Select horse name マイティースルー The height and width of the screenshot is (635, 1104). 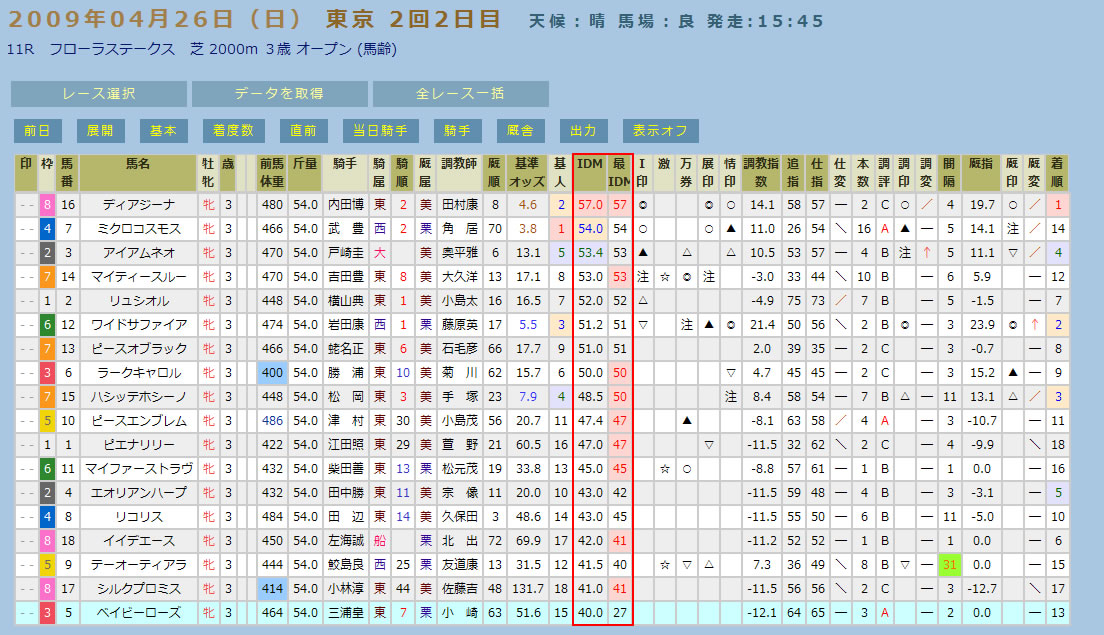139,277
